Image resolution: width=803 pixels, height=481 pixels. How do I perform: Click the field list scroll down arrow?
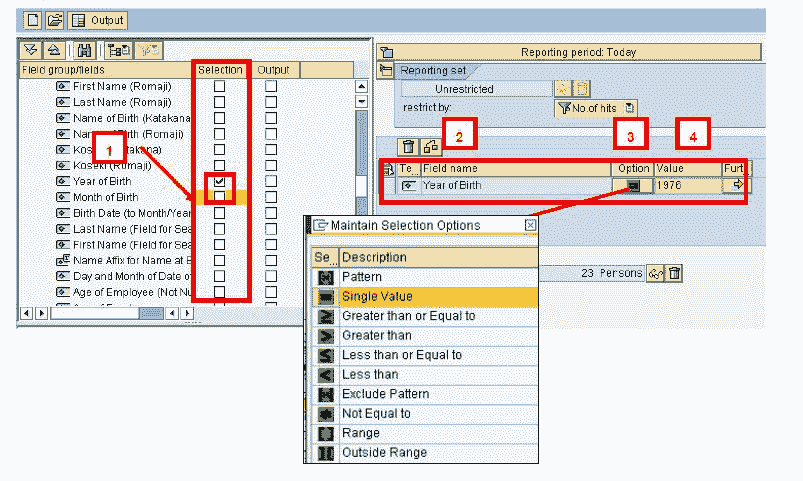(x=362, y=101)
